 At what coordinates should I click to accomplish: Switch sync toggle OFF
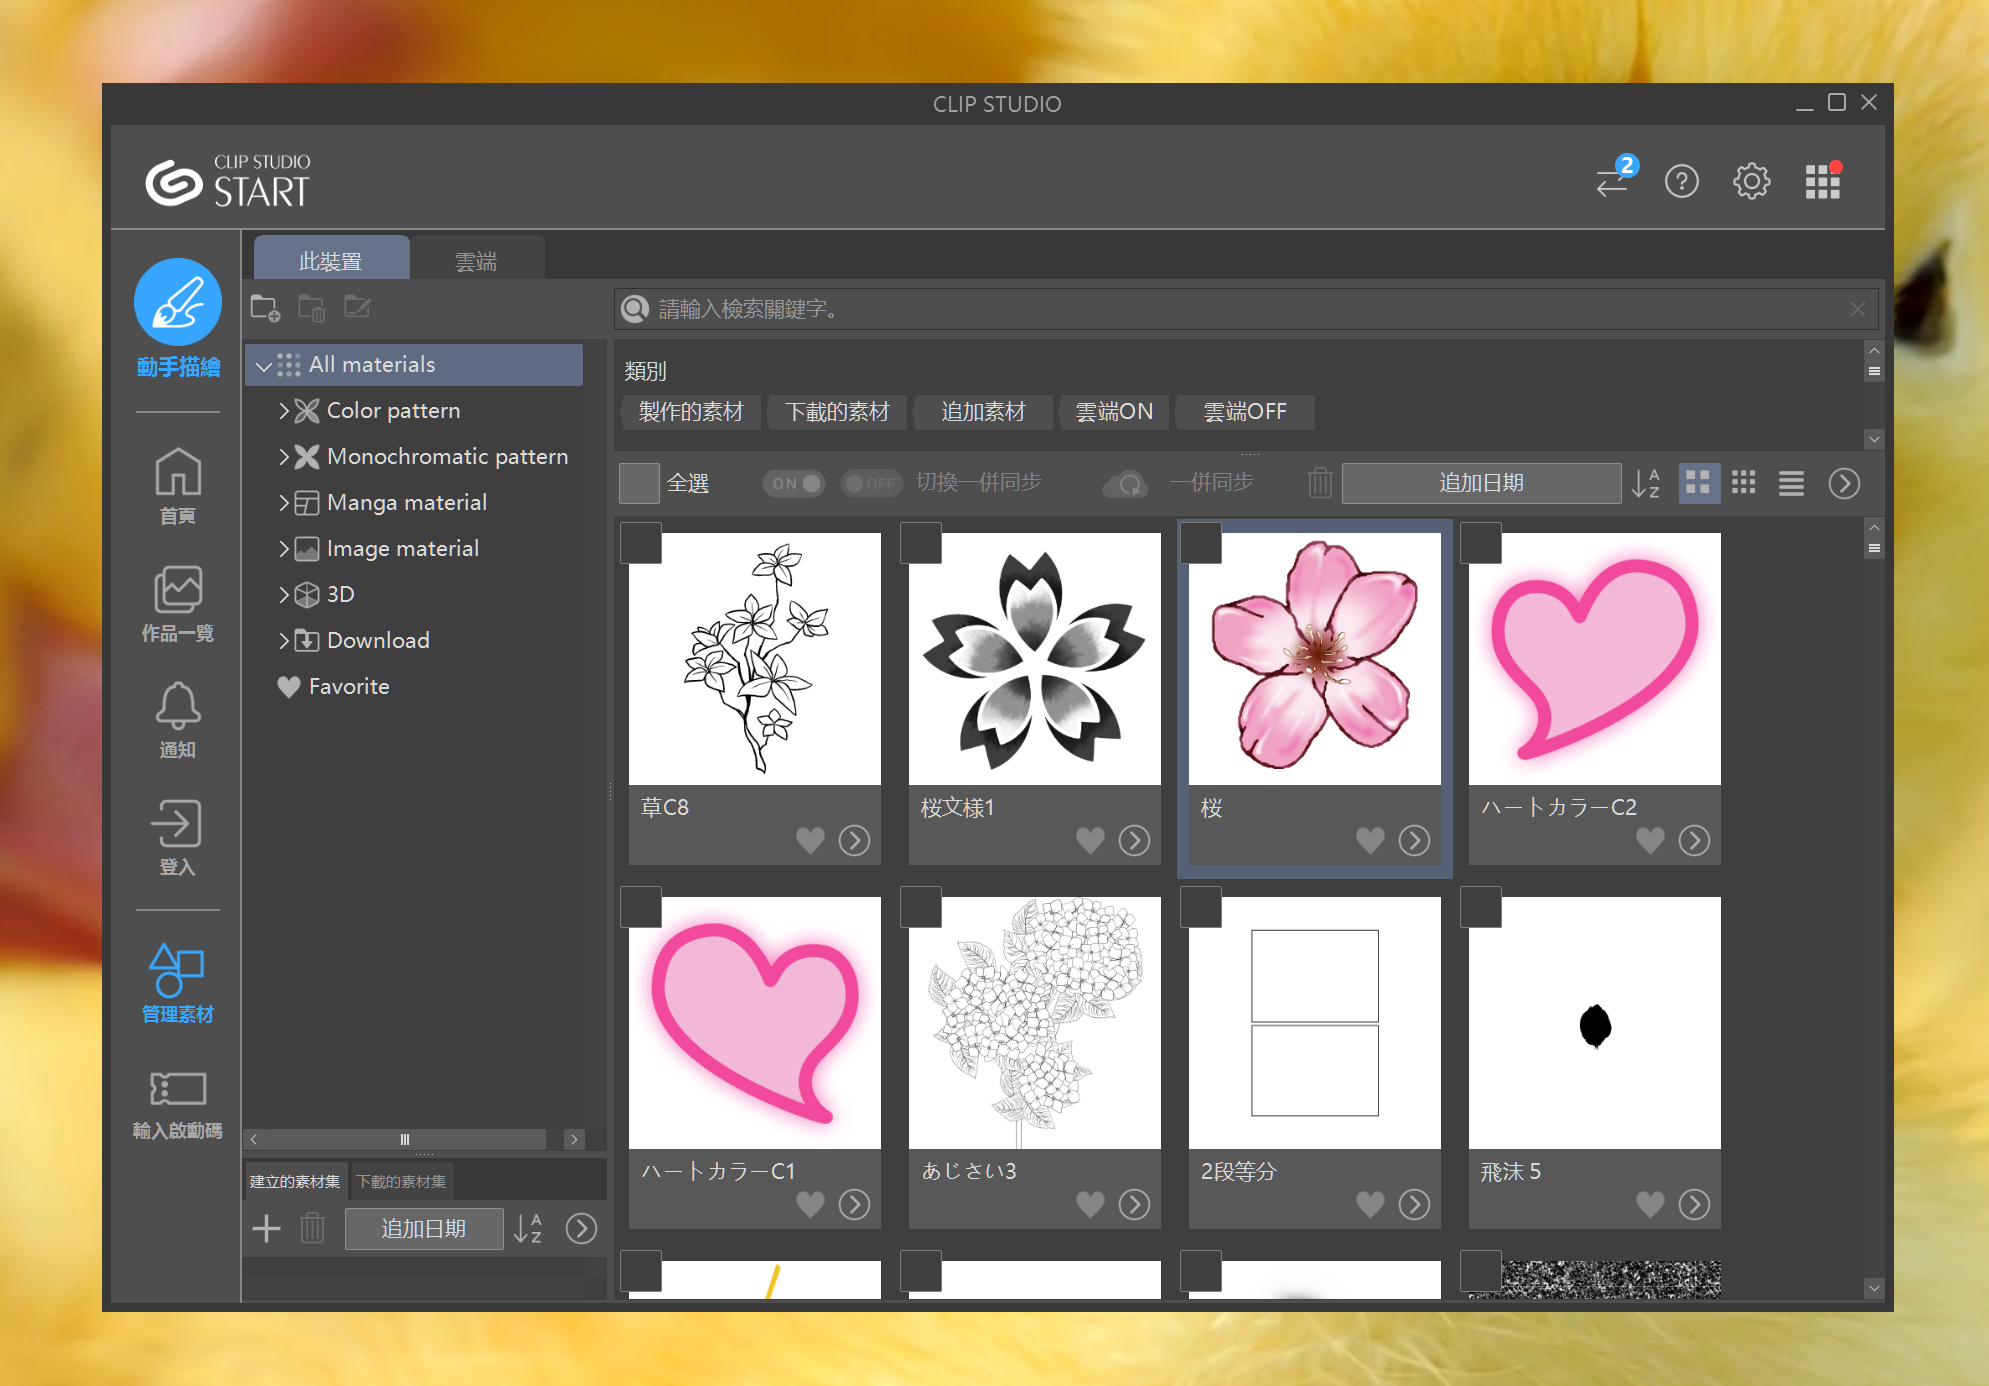871,483
